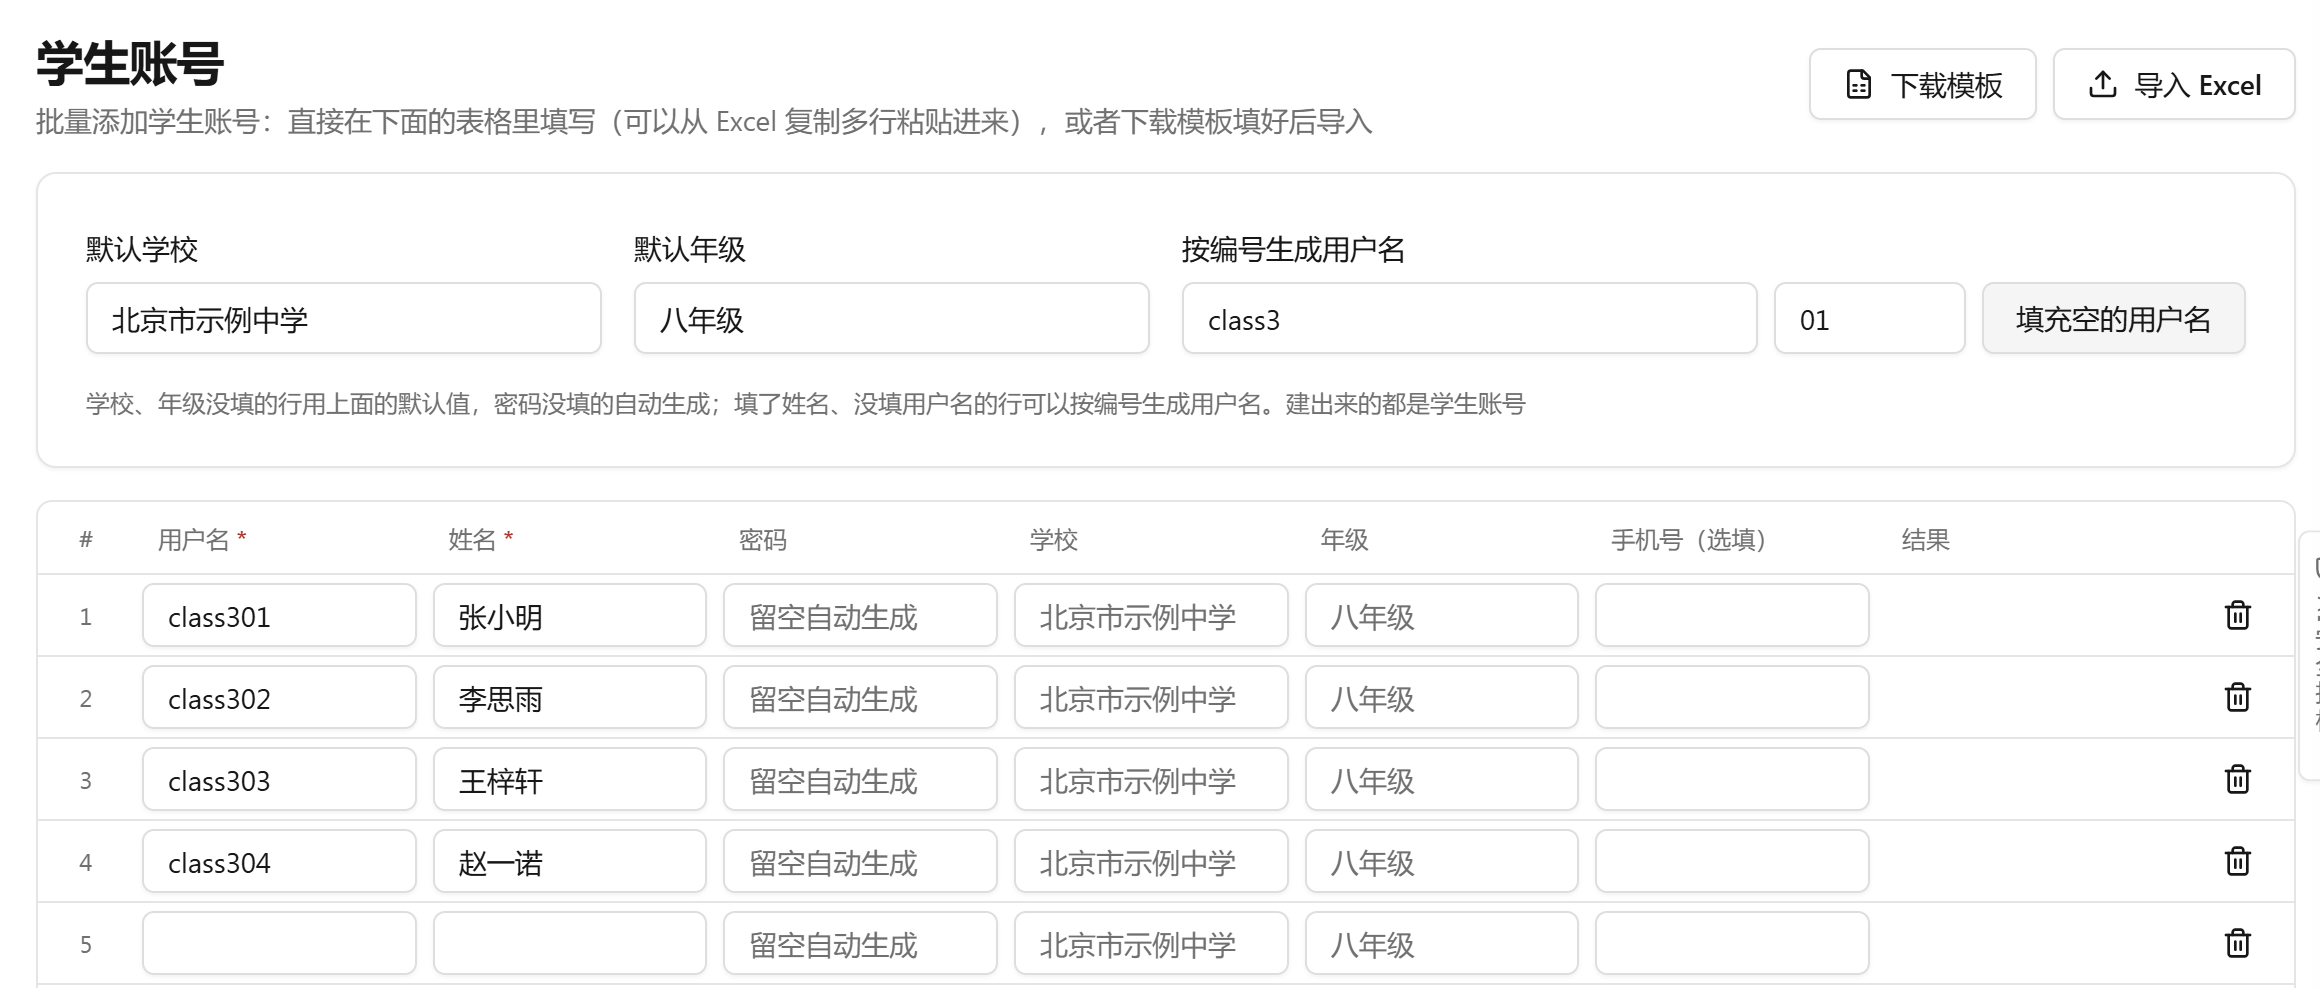
Task: Focus password field in 王梓轩 row
Action: (860, 779)
